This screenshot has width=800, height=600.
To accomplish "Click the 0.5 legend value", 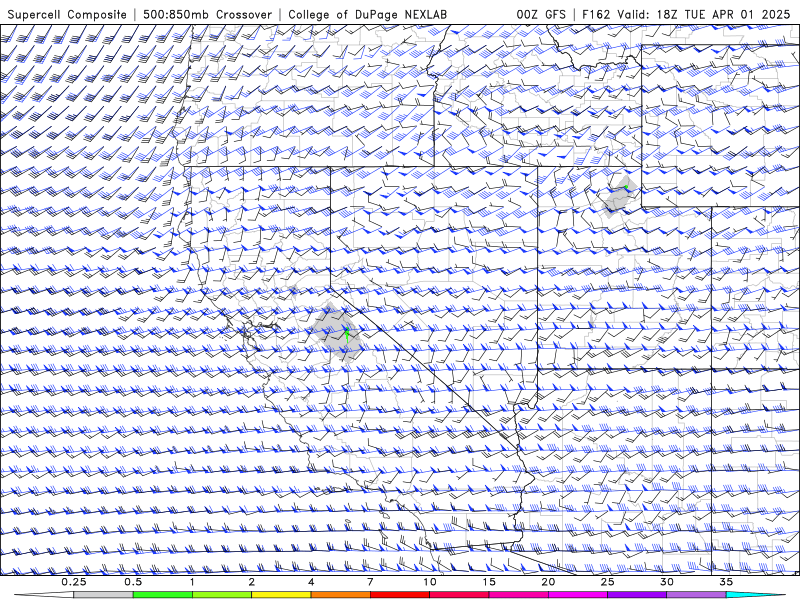I will point(133,582).
